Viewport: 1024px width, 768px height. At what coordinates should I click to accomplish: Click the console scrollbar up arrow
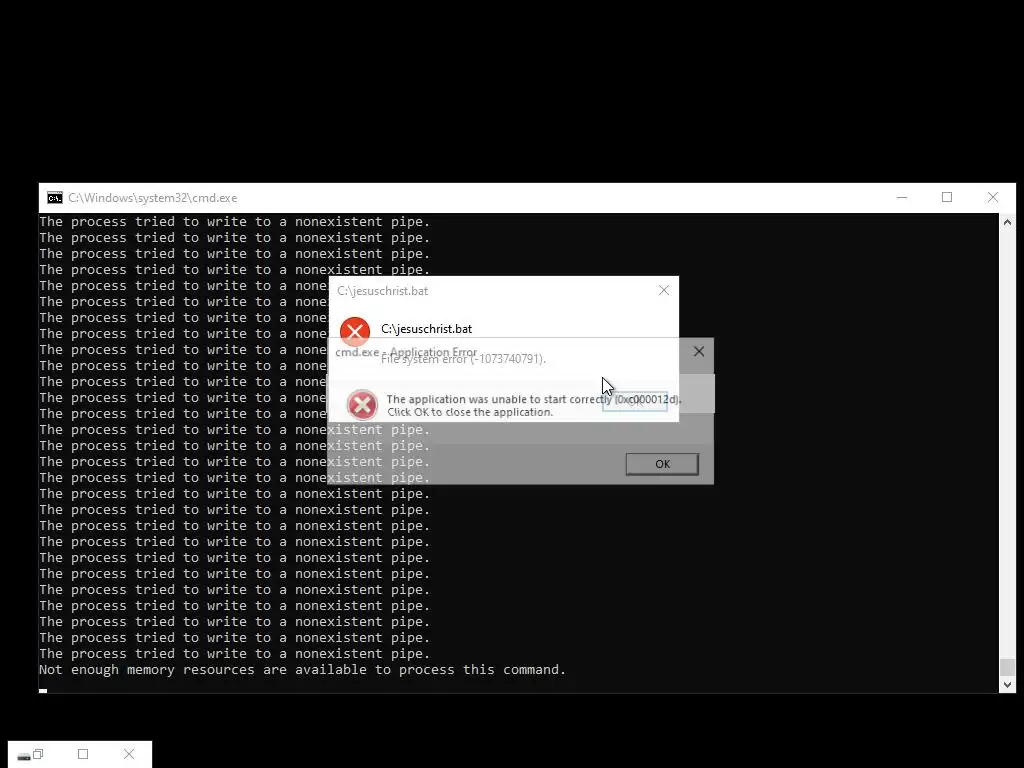pyautogui.click(x=1007, y=223)
